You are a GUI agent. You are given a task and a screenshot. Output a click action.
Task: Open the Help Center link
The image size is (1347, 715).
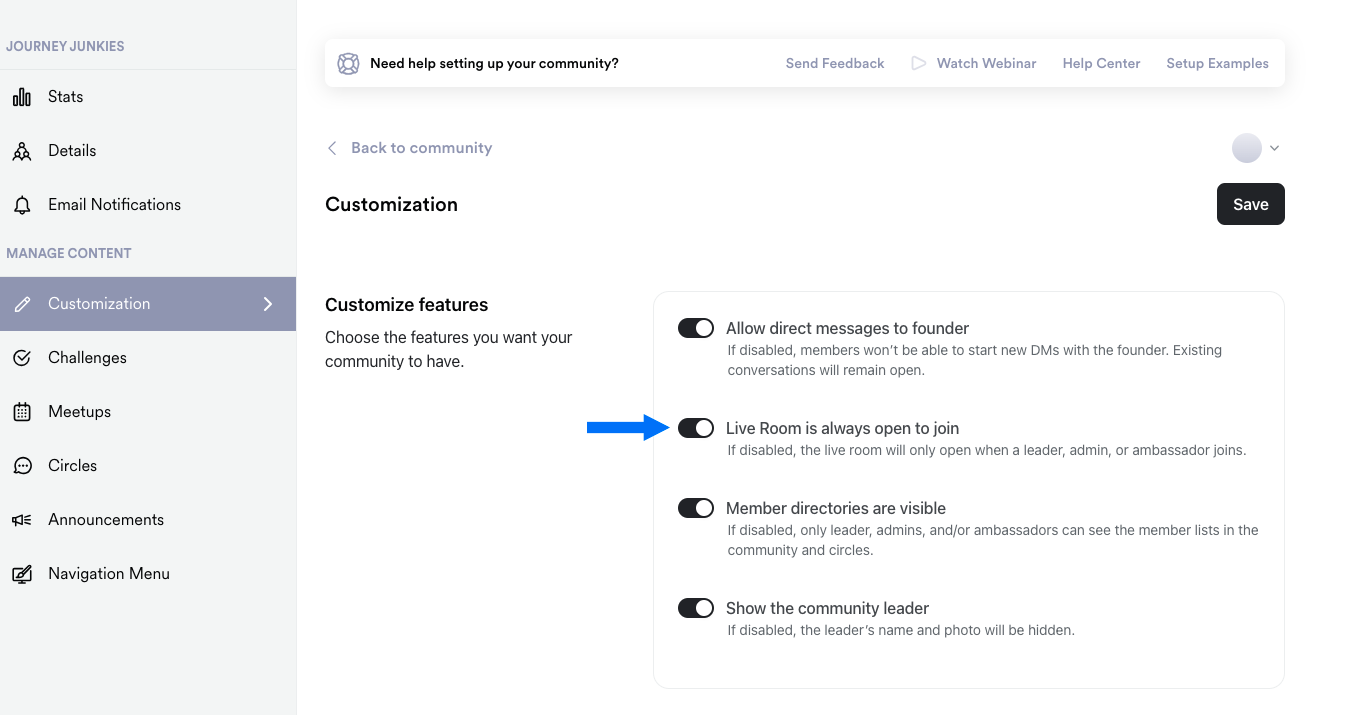[x=1101, y=63]
